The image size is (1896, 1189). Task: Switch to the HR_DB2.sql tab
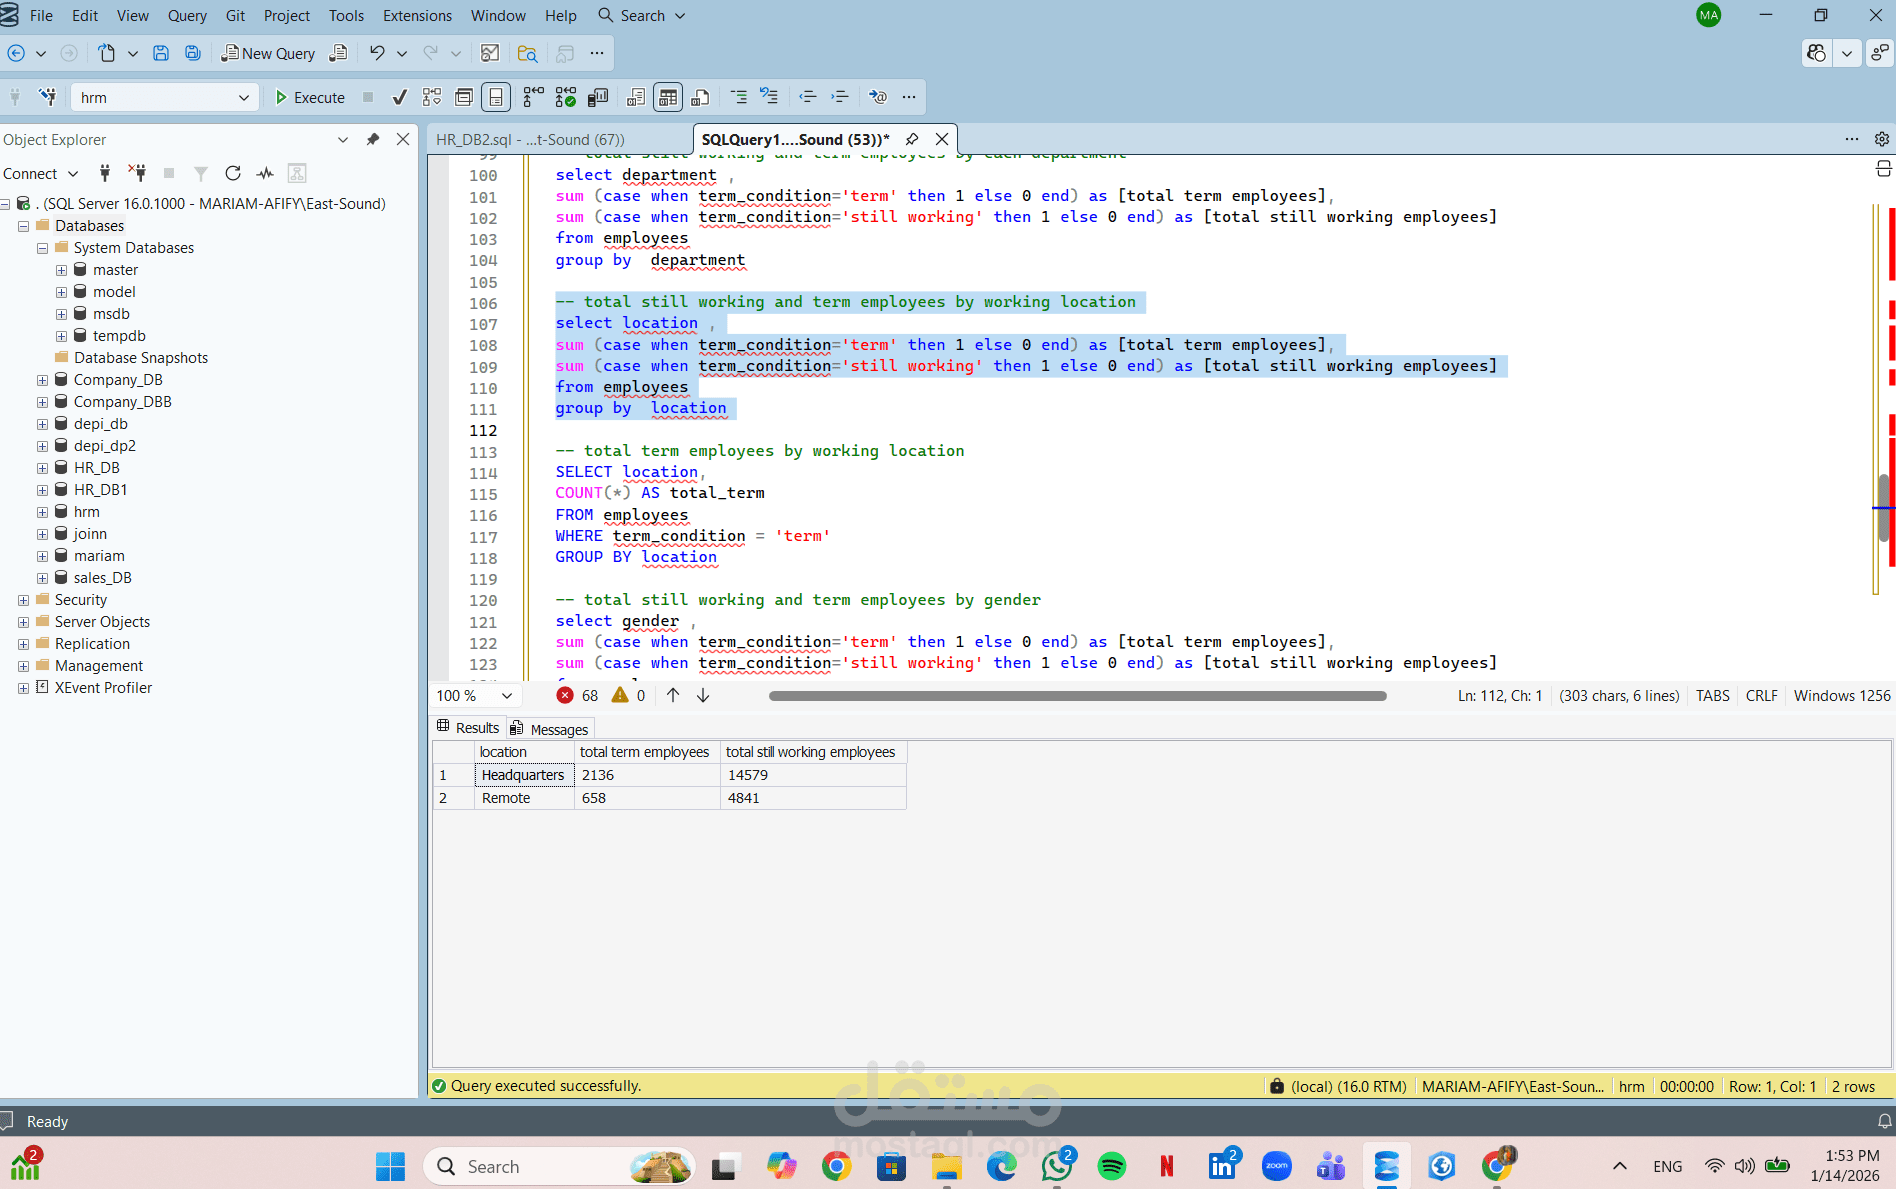point(530,140)
